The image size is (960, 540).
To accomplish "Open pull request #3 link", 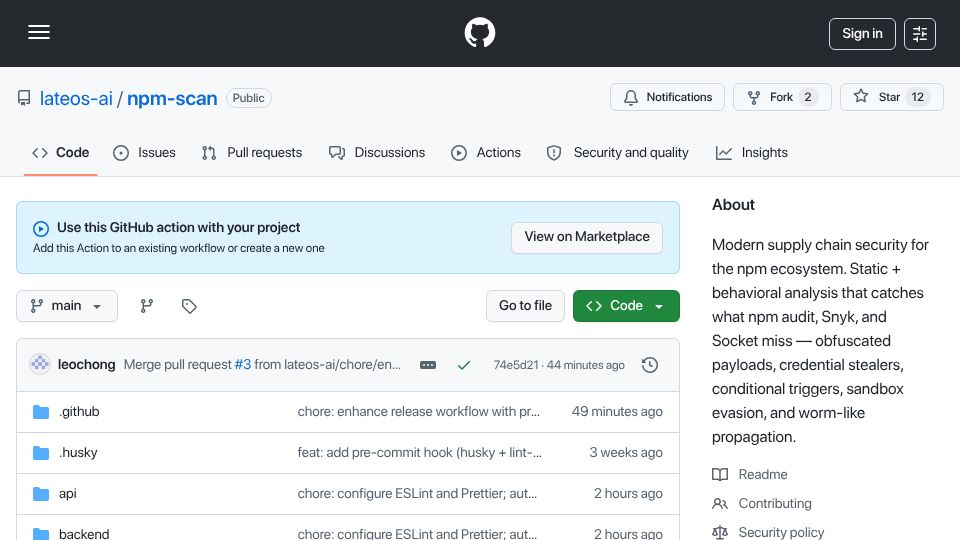I will (x=242, y=364).
